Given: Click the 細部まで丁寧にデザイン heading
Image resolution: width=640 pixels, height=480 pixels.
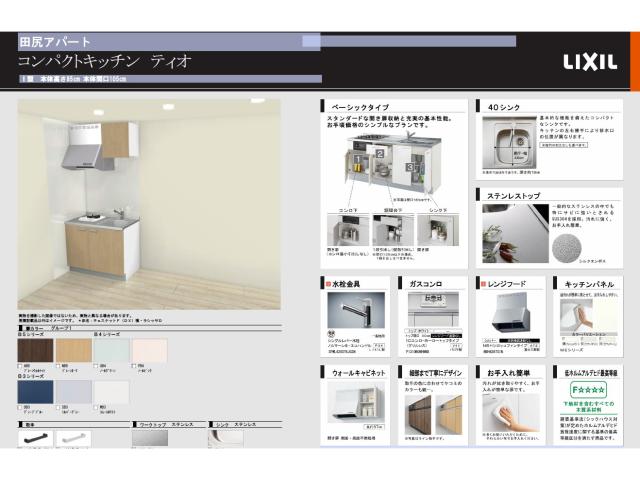Looking at the screenshot, I should [x=436, y=373].
